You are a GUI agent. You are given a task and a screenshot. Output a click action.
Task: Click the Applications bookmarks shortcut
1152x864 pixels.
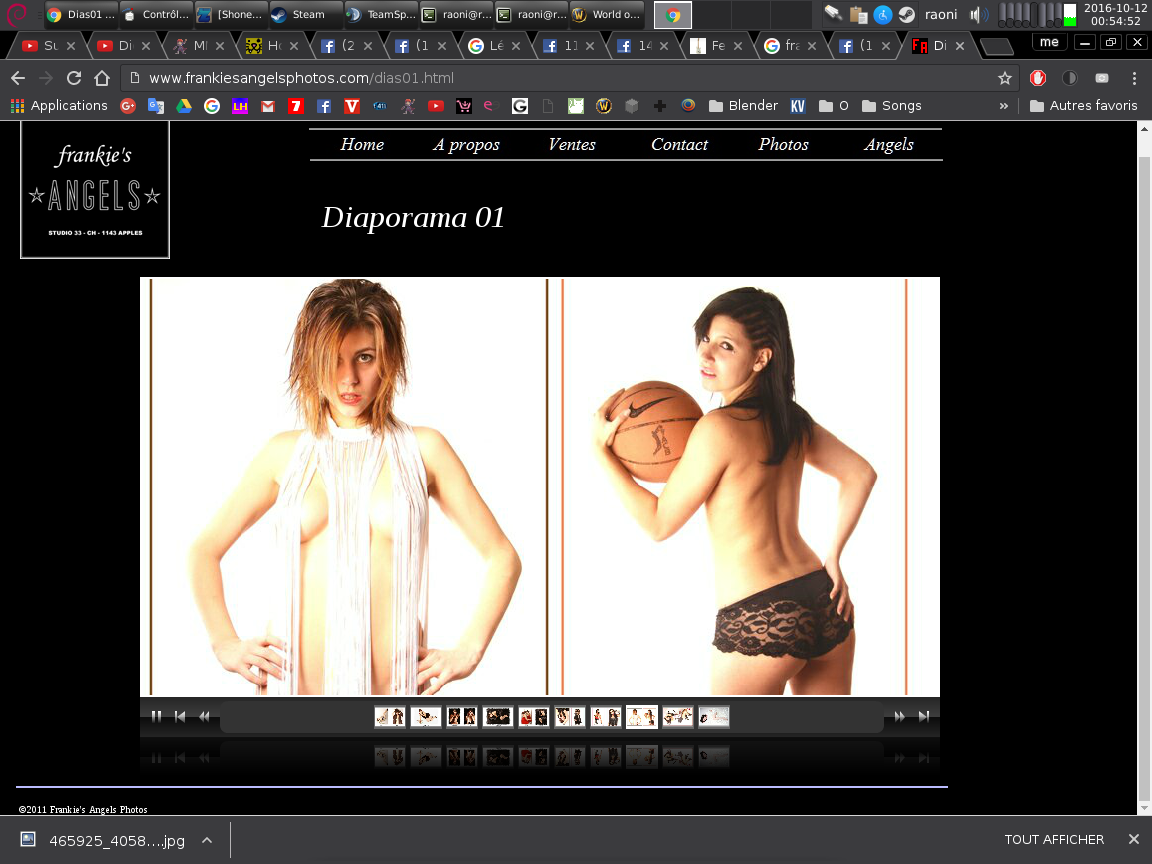[59, 106]
